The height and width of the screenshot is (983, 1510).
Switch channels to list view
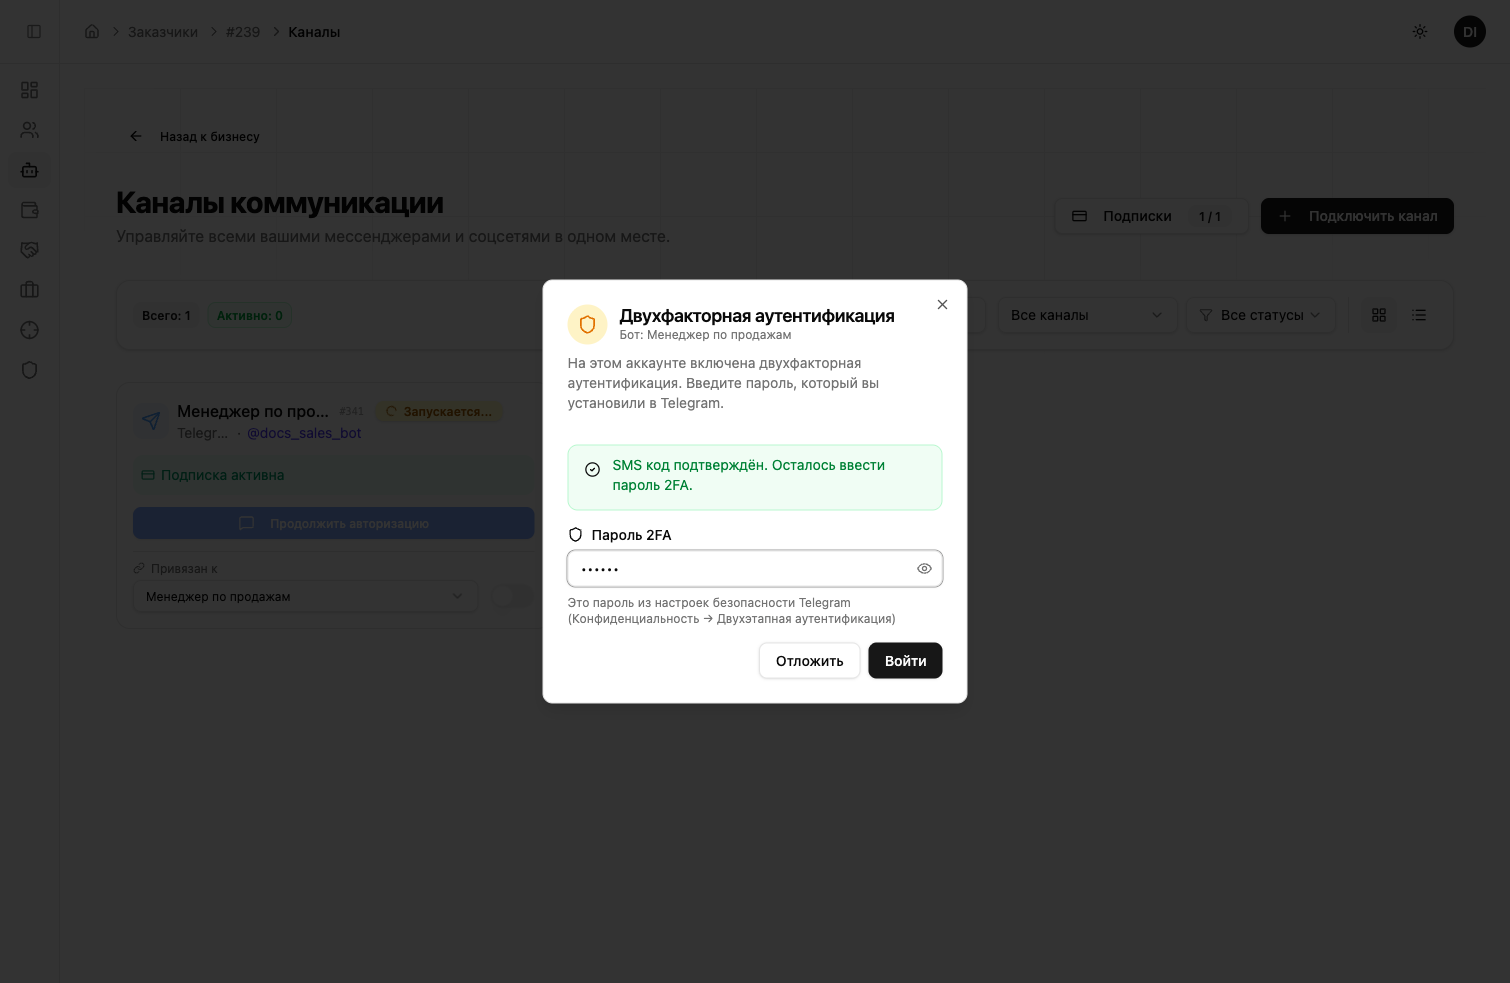[1419, 315]
